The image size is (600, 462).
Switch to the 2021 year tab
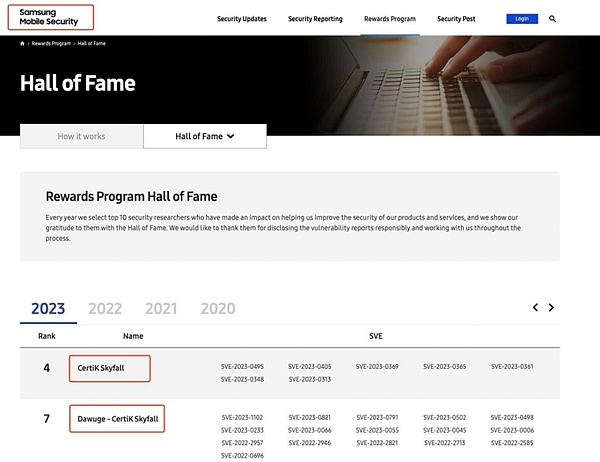[x=161, y=309]
